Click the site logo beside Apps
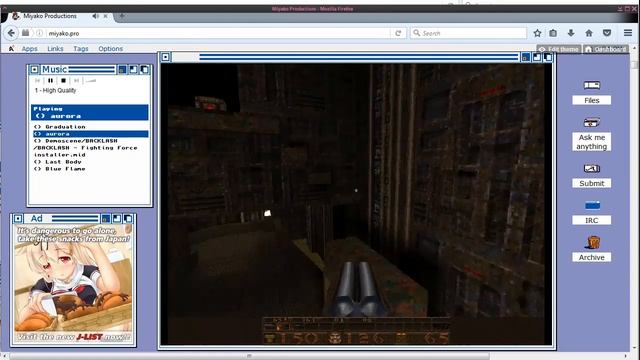The height and width of the screenshot is (360, 640). pyautogui.click(x=11, y=49)
